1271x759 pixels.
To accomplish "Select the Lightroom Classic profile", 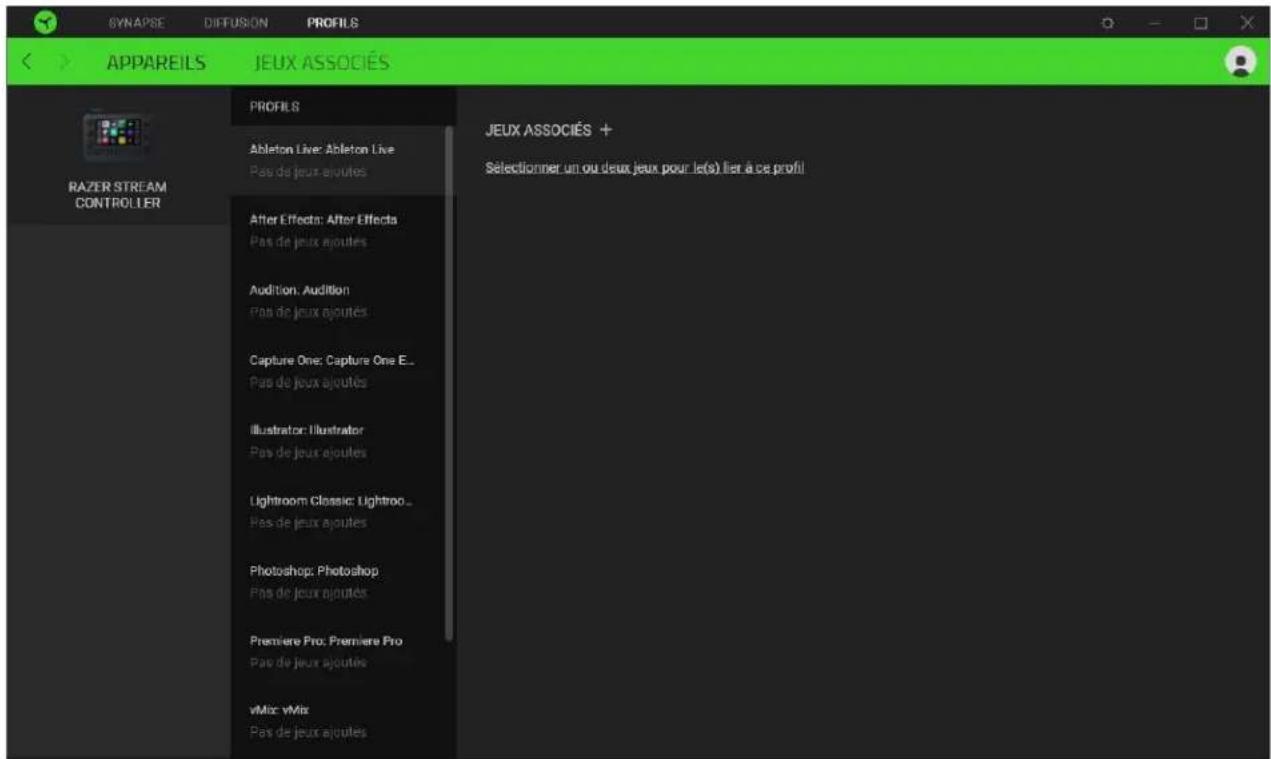I will point(340,511).
